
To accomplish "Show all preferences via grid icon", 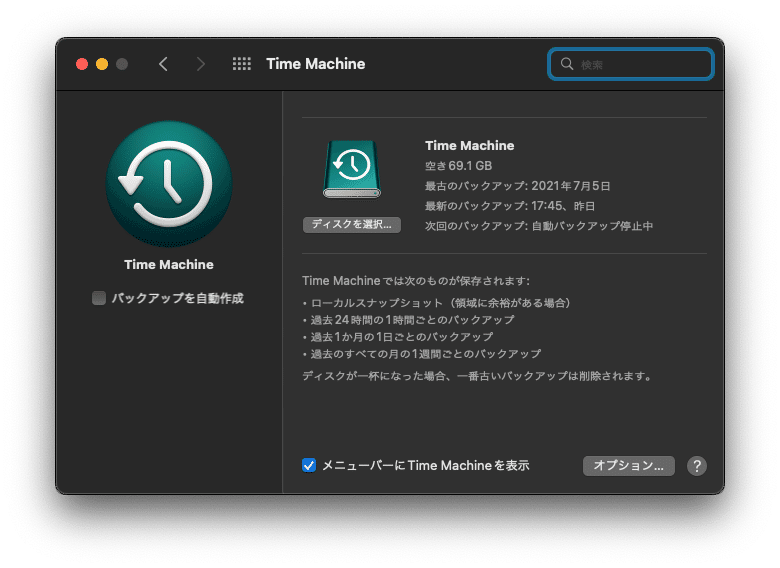I will point(242,64).
